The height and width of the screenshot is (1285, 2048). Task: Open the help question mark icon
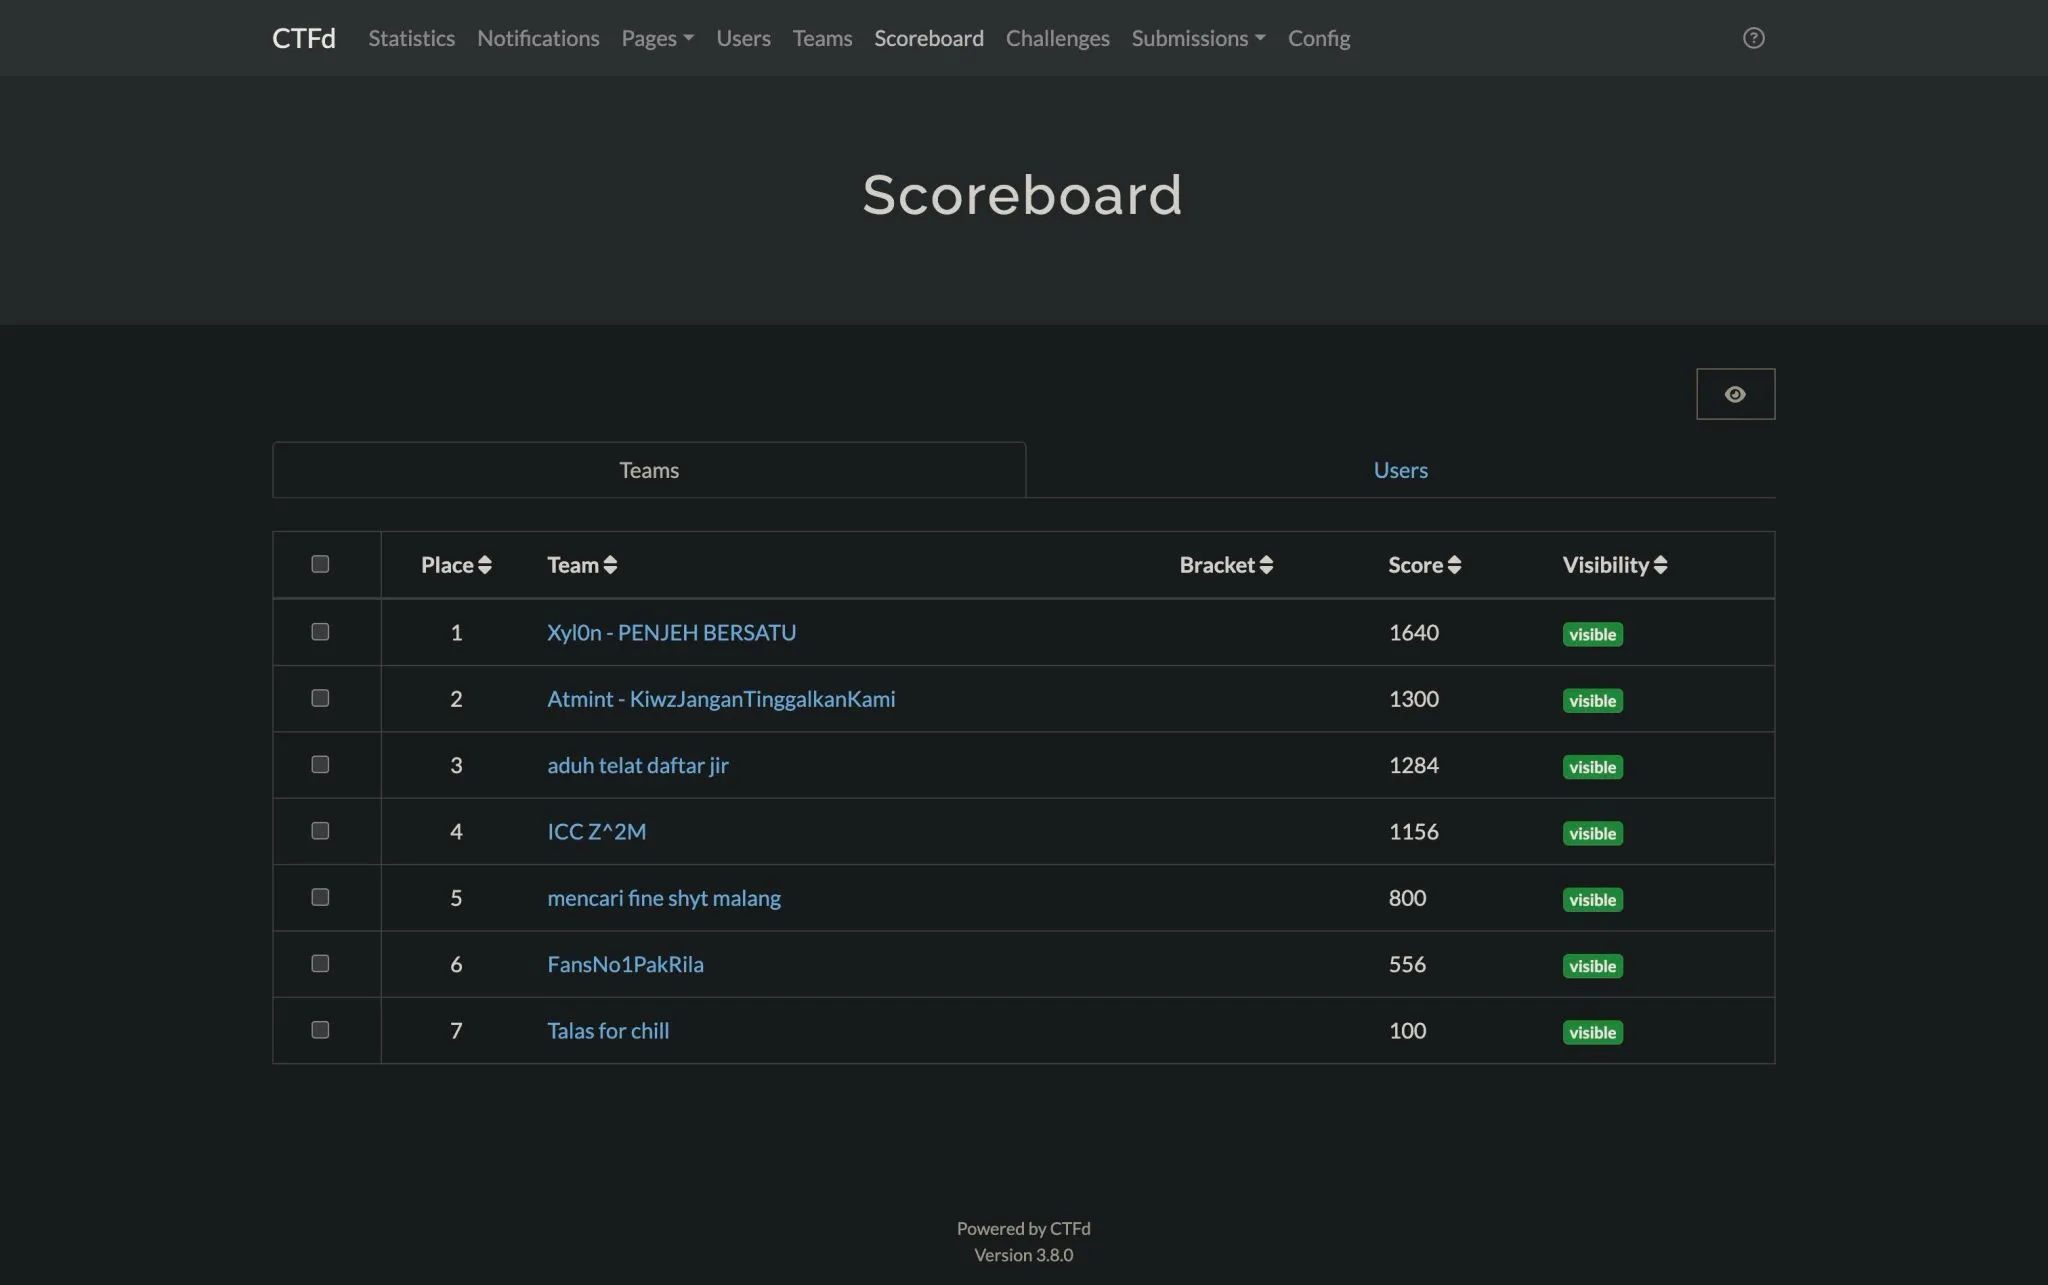click(1753, 38)
